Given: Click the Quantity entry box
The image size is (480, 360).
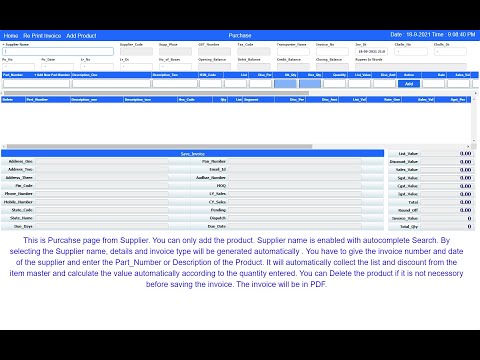Looking at the screenshot, I should tap(334, 83).
